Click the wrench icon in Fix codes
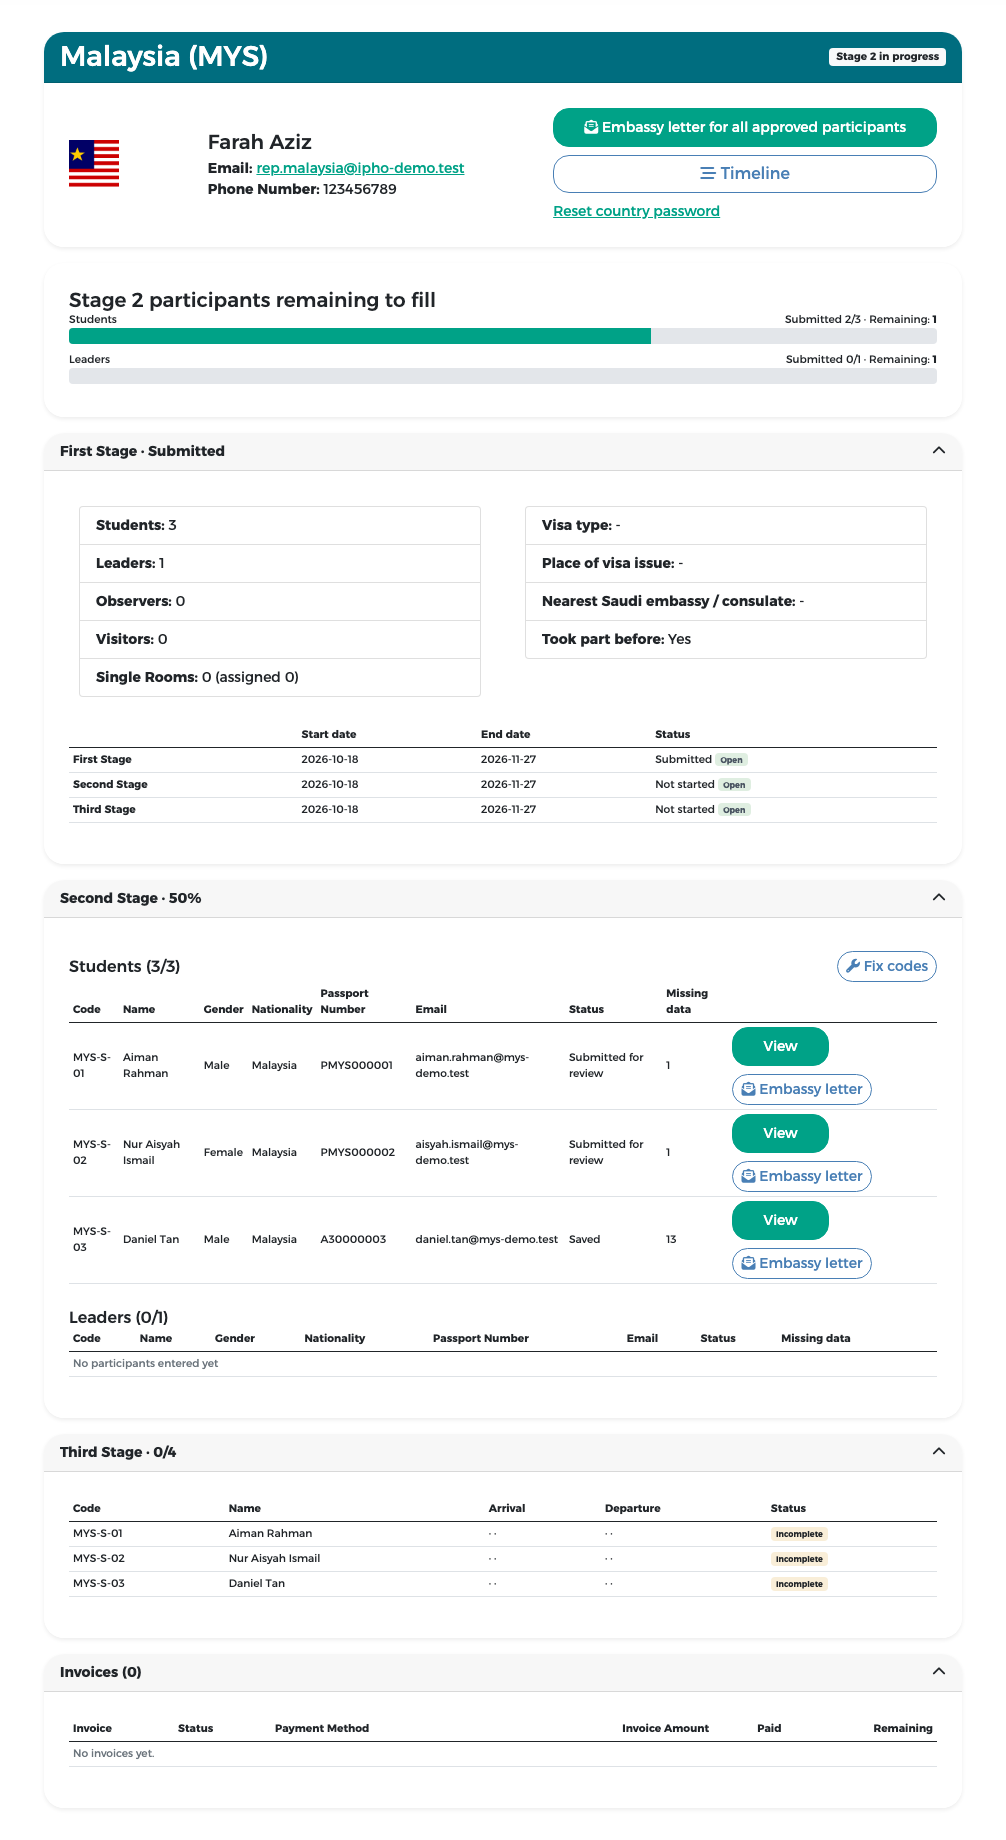This screenshot has width=1006, height=1840. 853,966
